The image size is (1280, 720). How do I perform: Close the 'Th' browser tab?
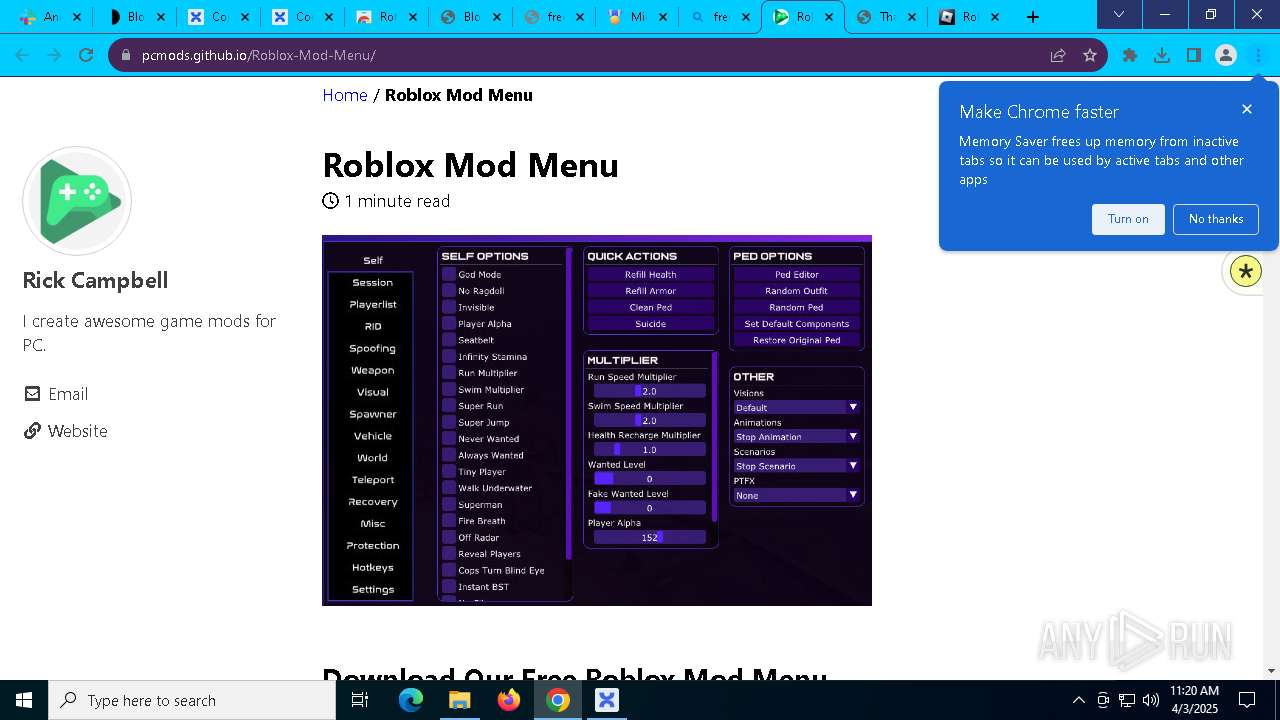pyautogui.click(x=911, y=17)
